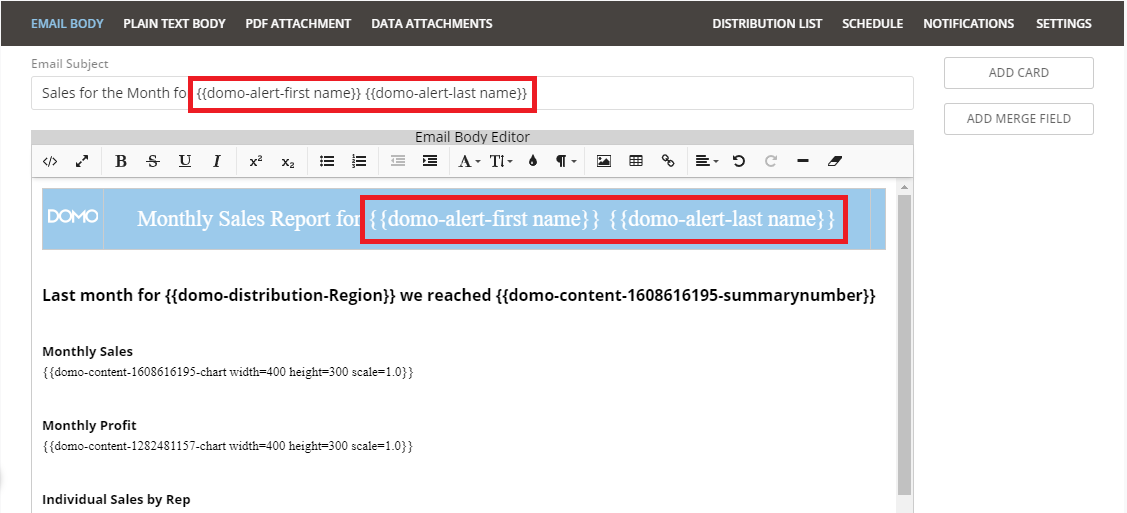
Task: Click the 'Last month for' summary line
Action: click(x=459, y=296)
